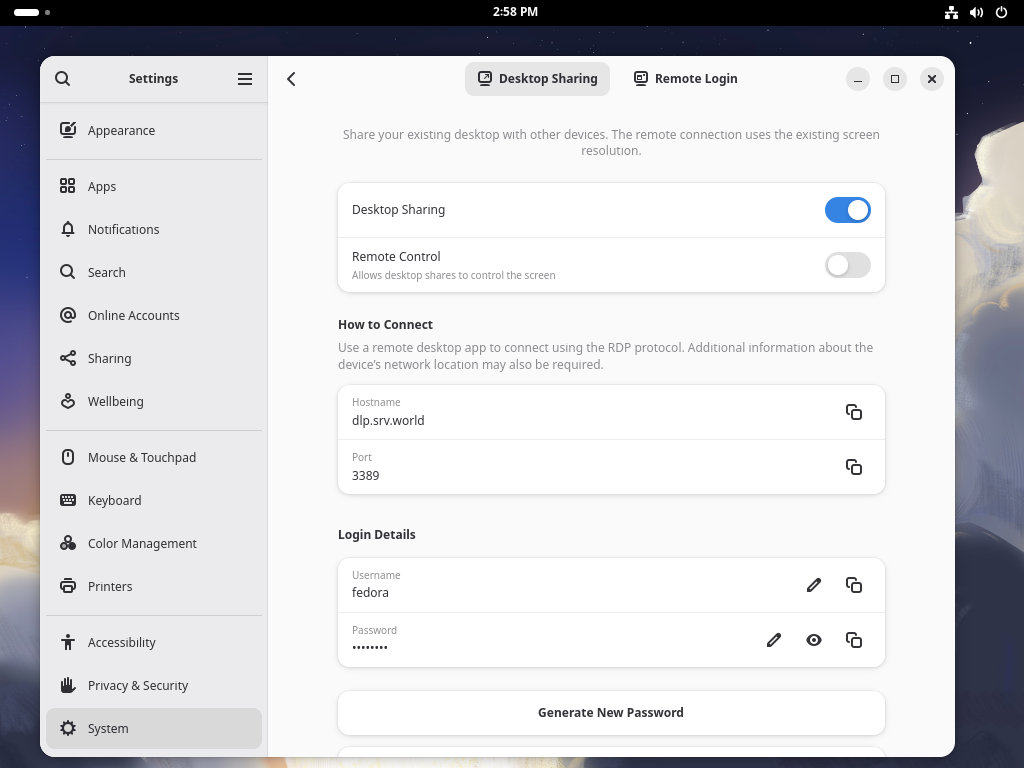Switch to the Remote Login tab
This screenshot has height=768, width=1024.
[x=685, y=78]
